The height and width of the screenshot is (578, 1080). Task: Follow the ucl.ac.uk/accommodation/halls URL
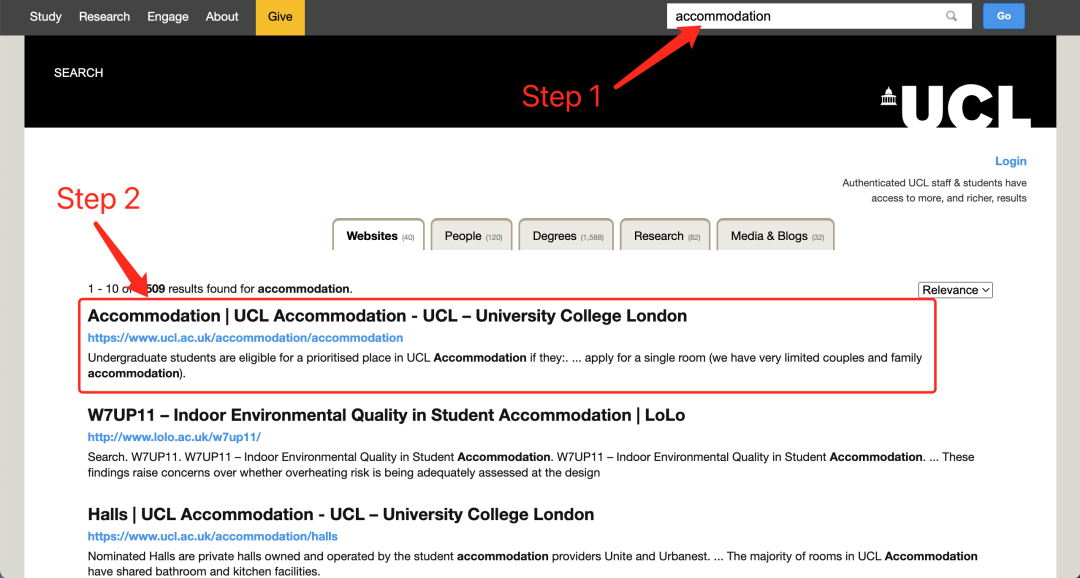(212, 536)
